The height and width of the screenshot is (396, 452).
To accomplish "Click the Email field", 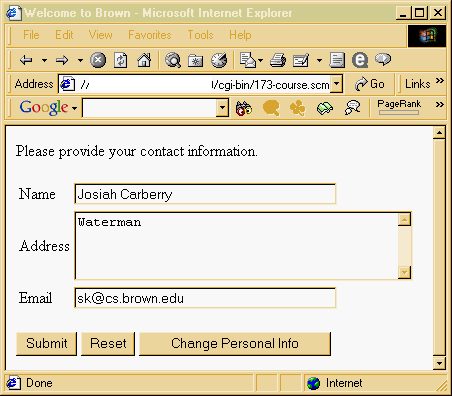I will click(x=205, y=298).
